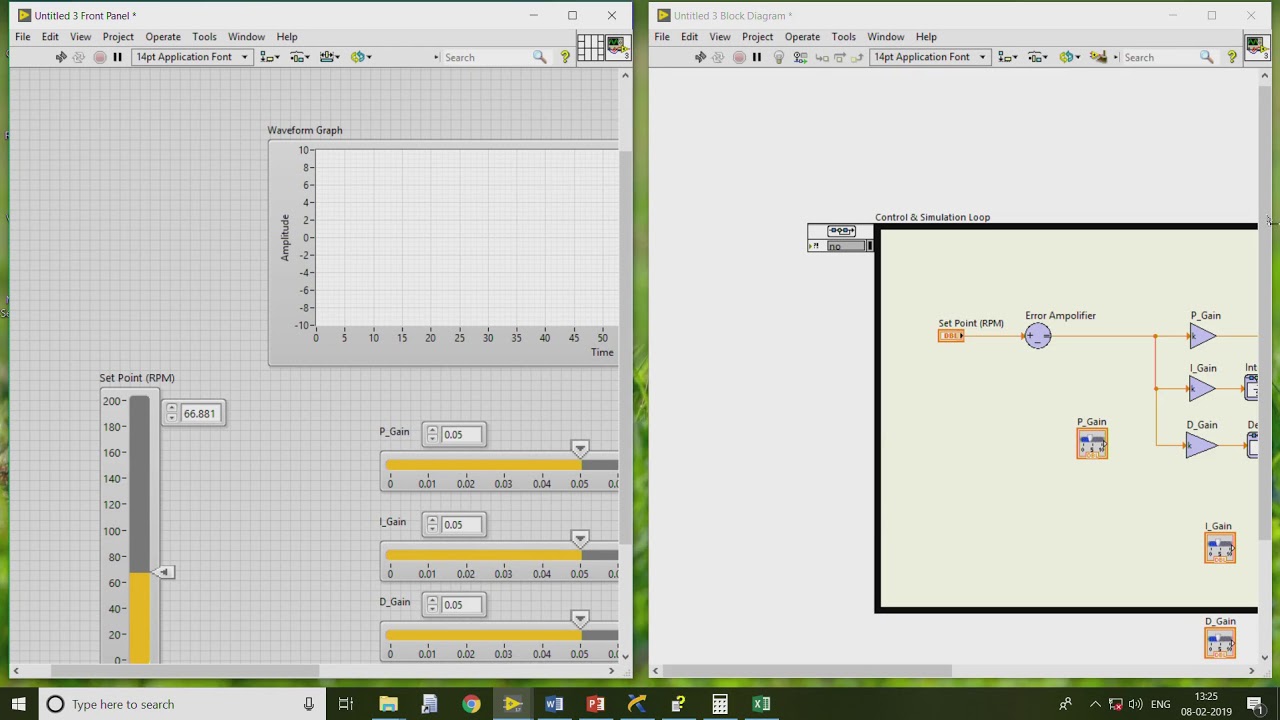Click Error Ampolifier summation node

point(1038,336)
